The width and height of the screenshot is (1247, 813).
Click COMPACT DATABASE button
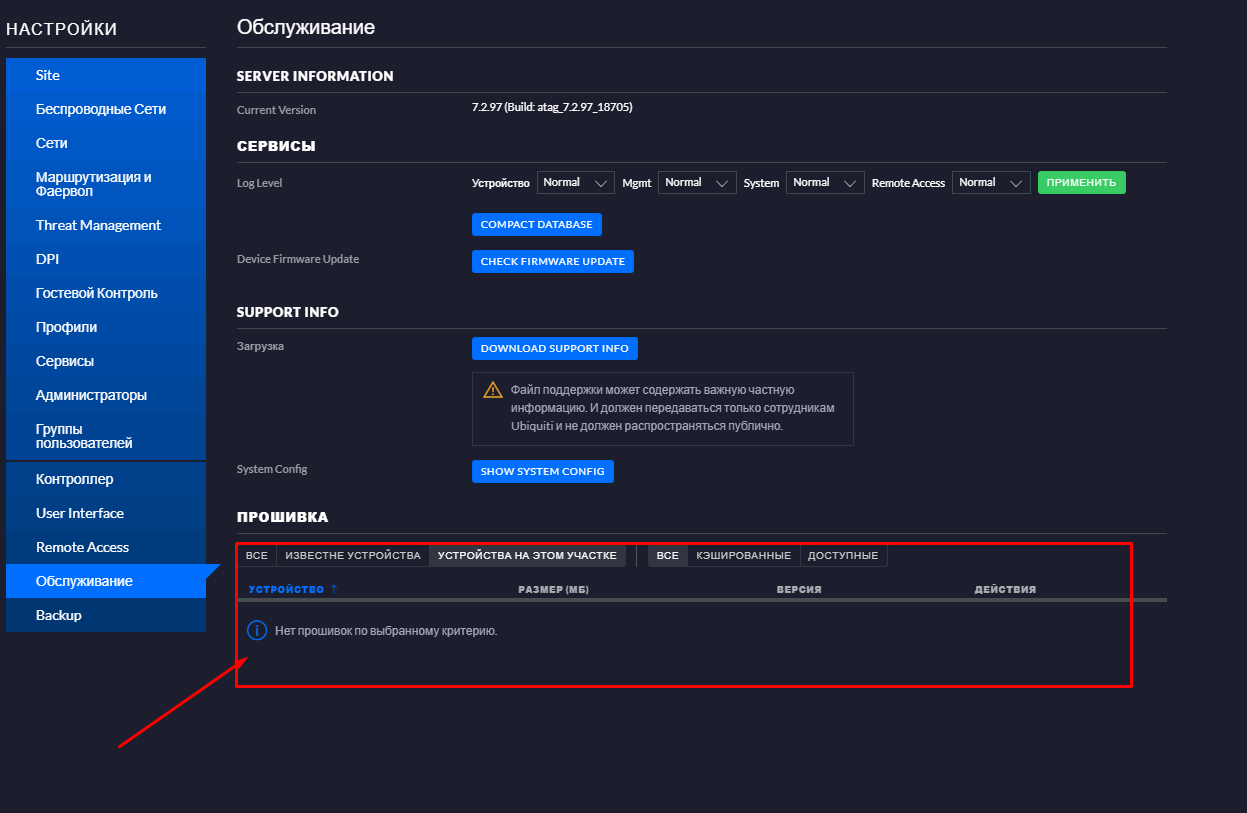tap(537, 224)
